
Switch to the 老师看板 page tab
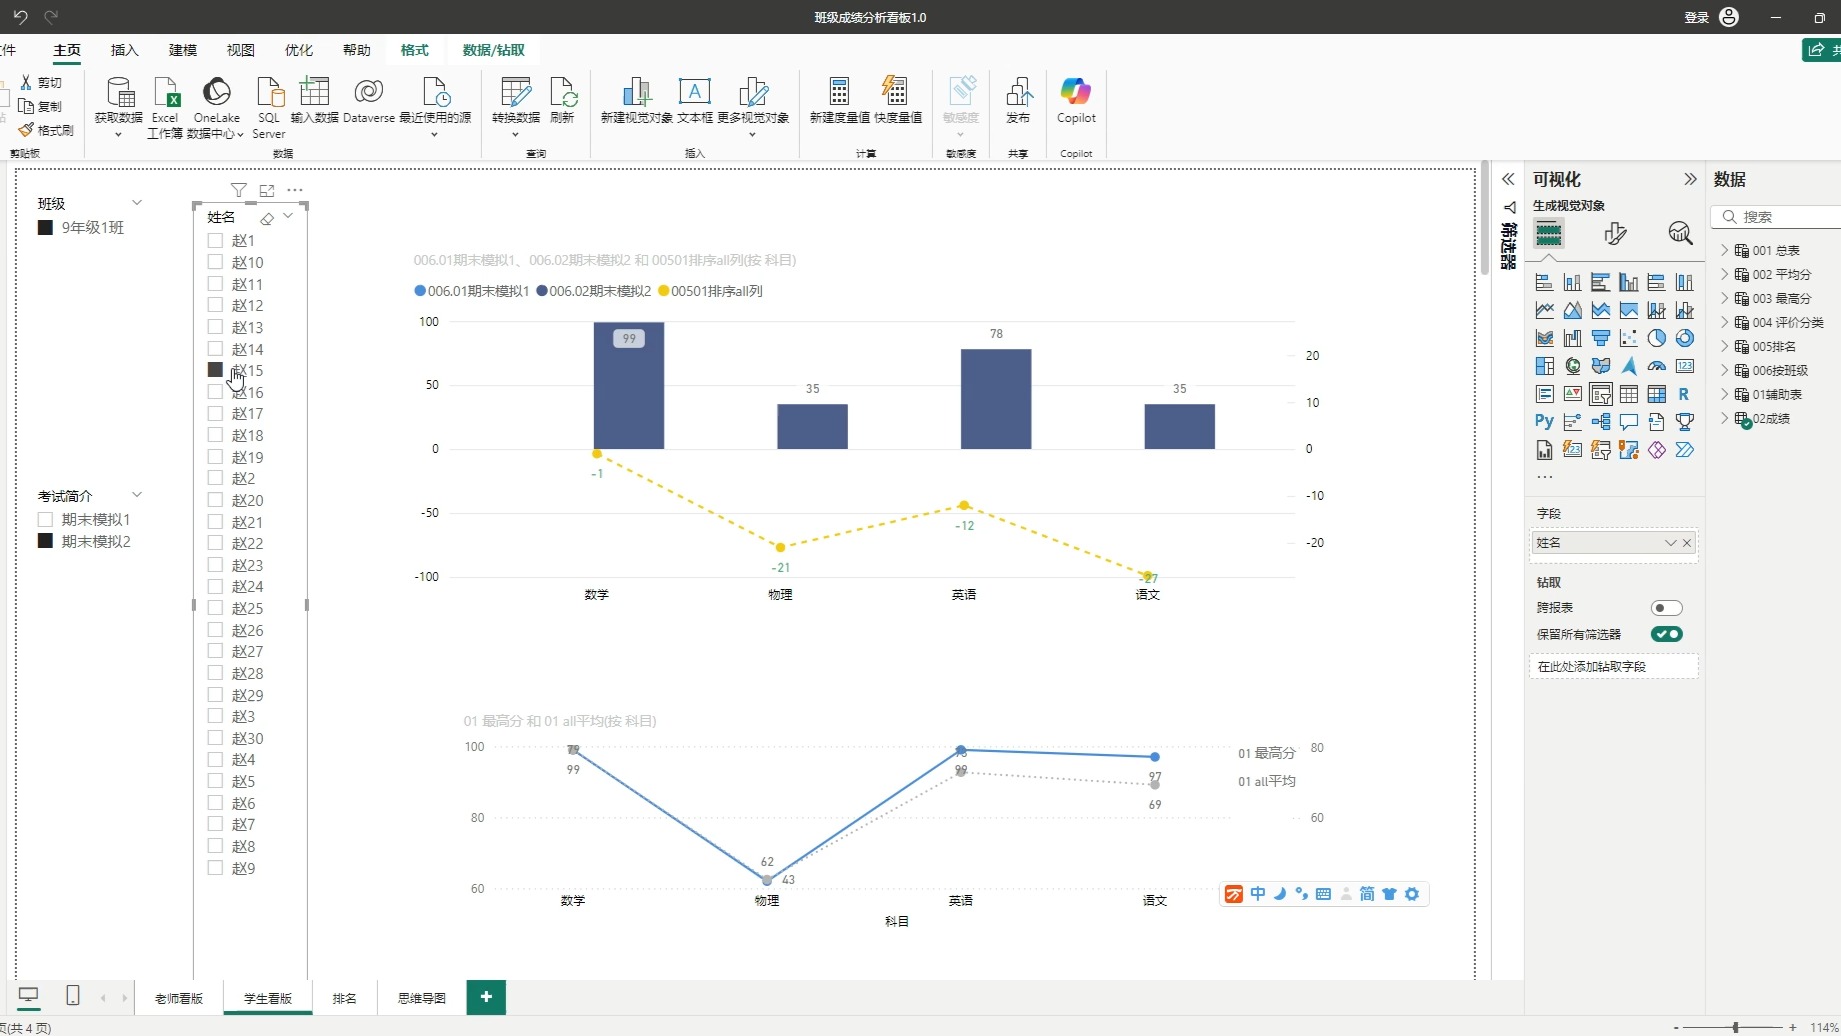click(x=179, y=998)
